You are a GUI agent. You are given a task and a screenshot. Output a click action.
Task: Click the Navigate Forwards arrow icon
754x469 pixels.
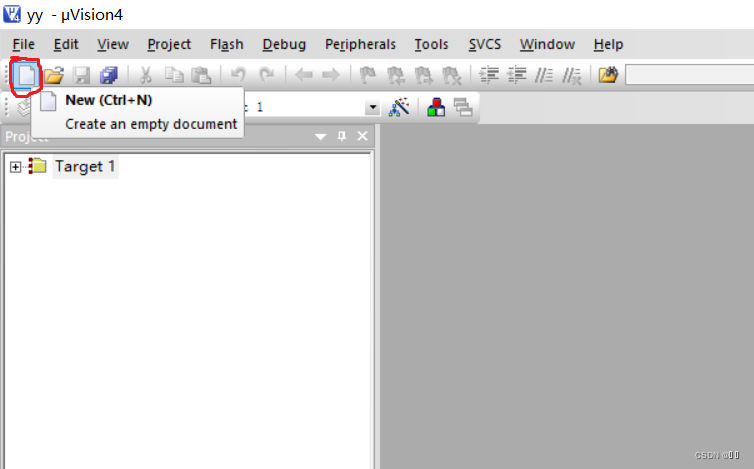(331, 75)
